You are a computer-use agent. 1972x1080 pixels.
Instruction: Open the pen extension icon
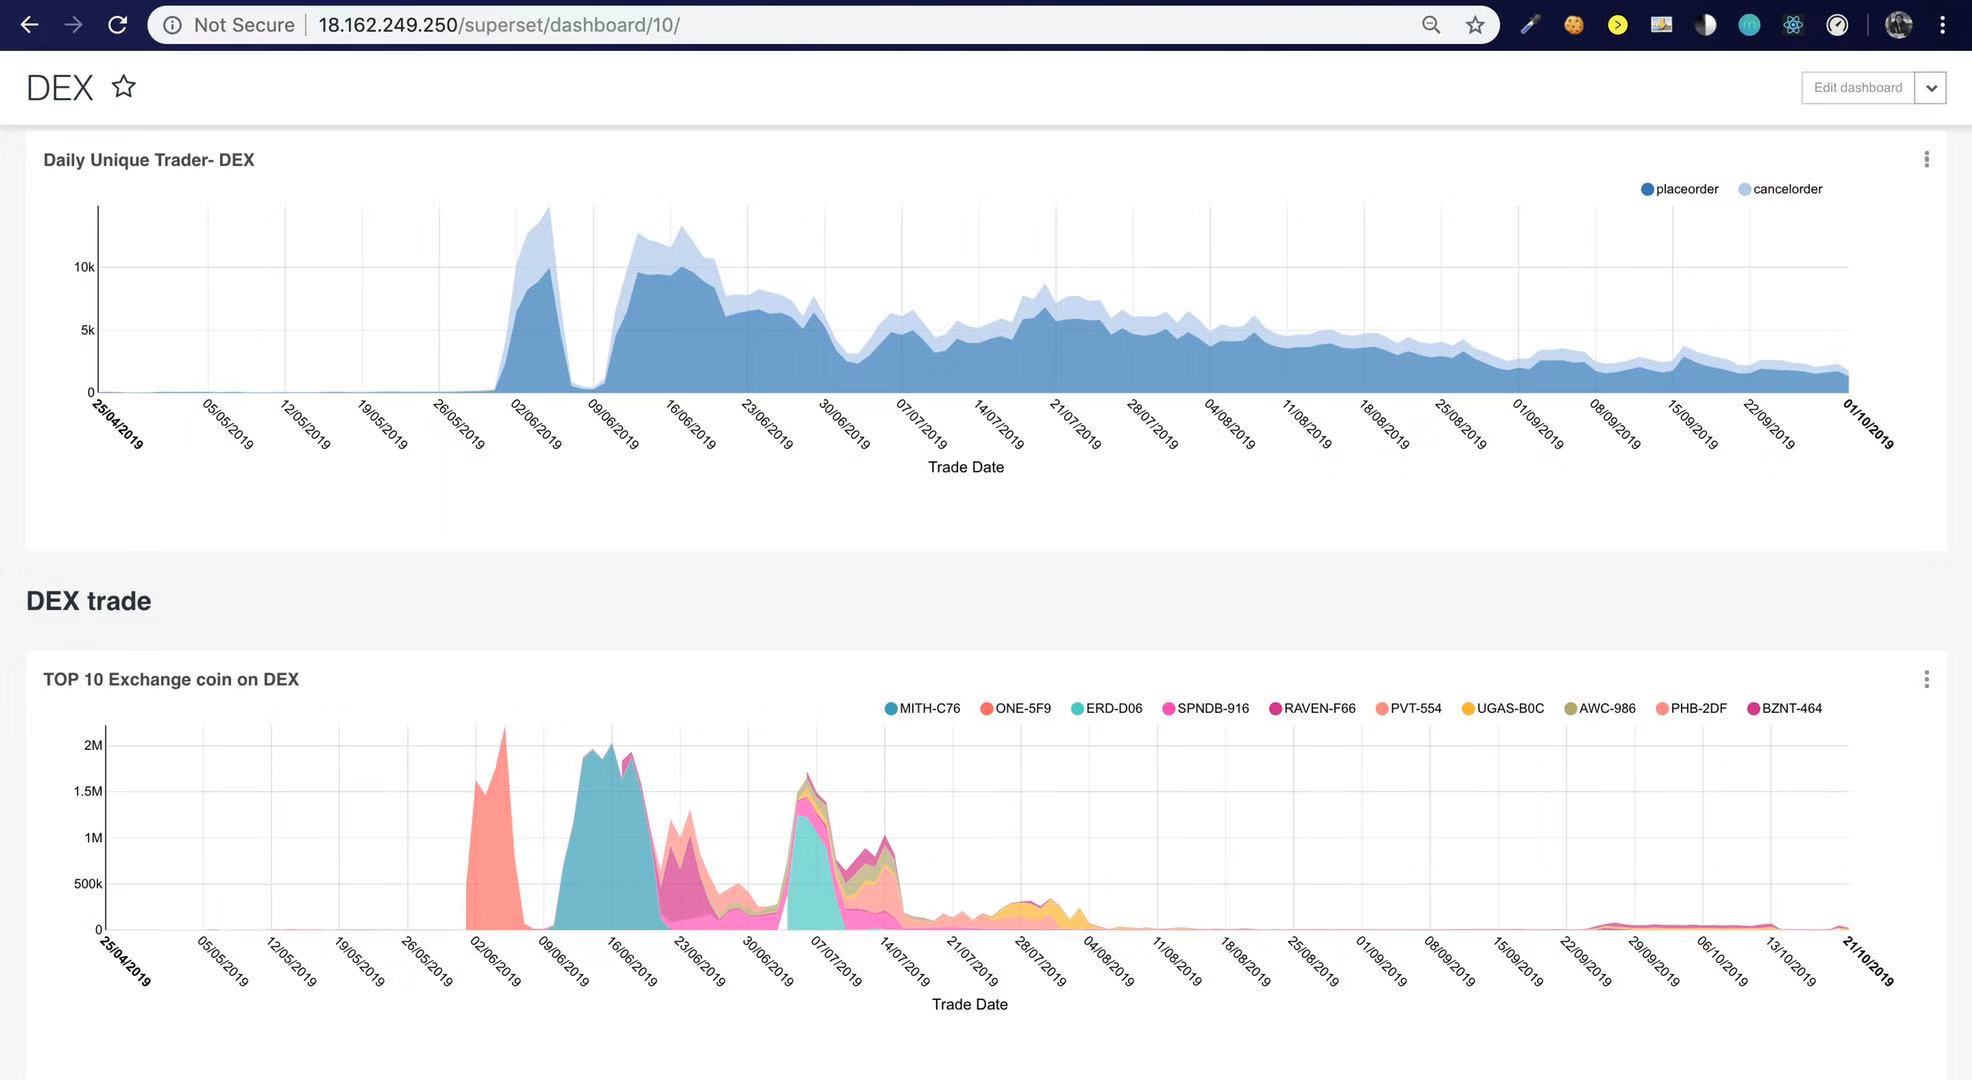pos(1530,25)
